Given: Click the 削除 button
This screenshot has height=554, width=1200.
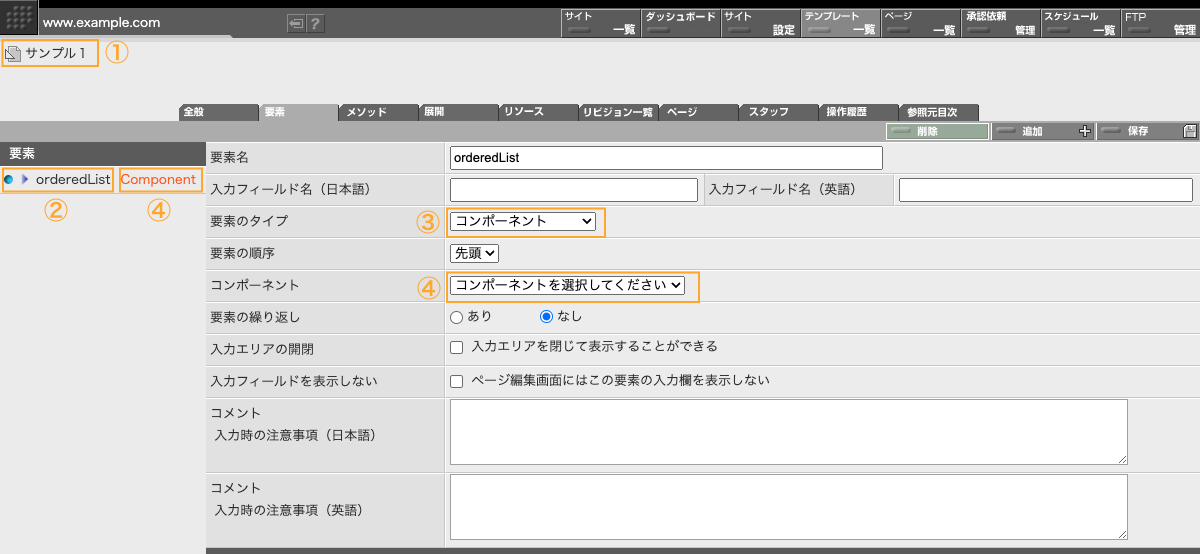Looking at the screenshot, I should [x=938, y=131].
